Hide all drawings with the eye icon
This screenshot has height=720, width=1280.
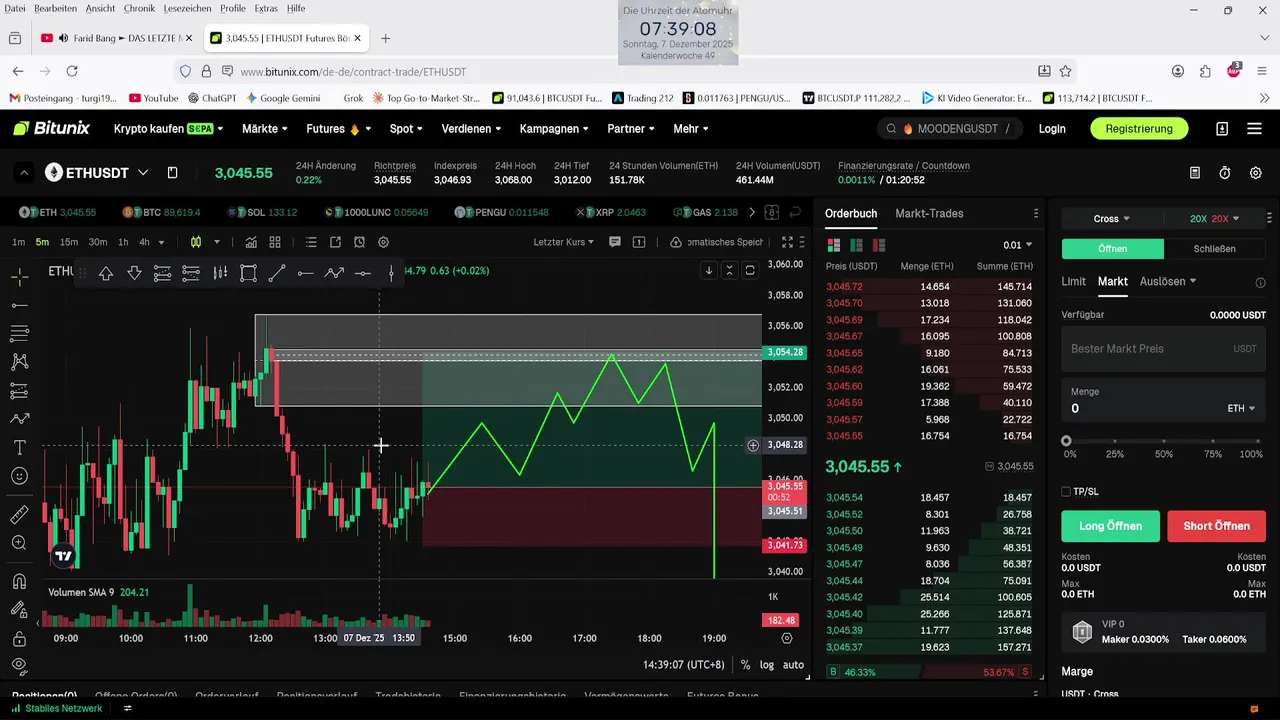[19, 666]
